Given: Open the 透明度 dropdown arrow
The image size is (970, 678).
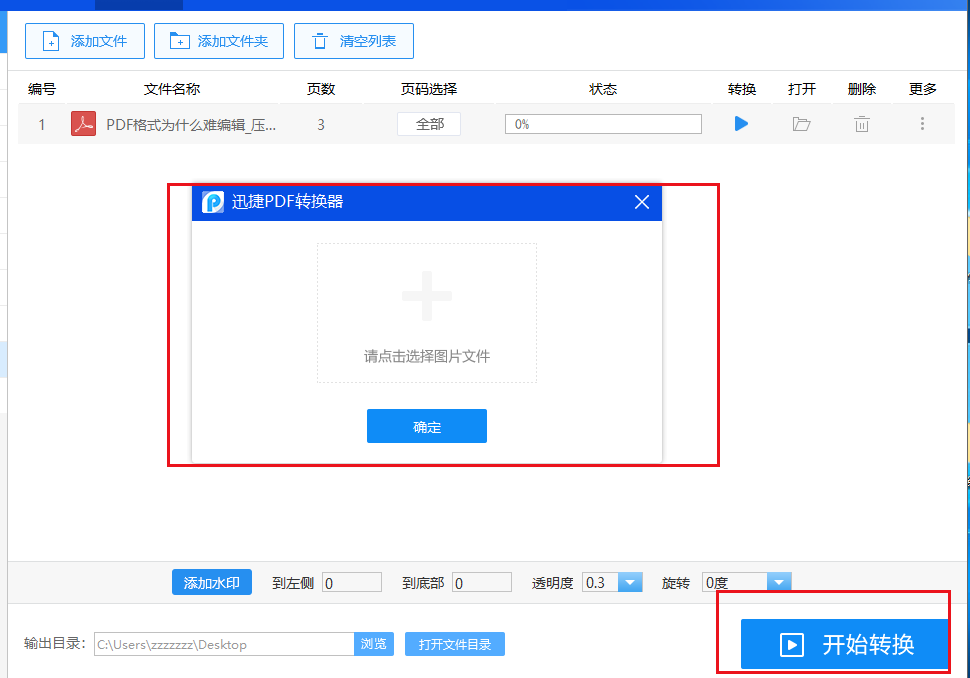Looking at the screenshot, I should [630, 583].
